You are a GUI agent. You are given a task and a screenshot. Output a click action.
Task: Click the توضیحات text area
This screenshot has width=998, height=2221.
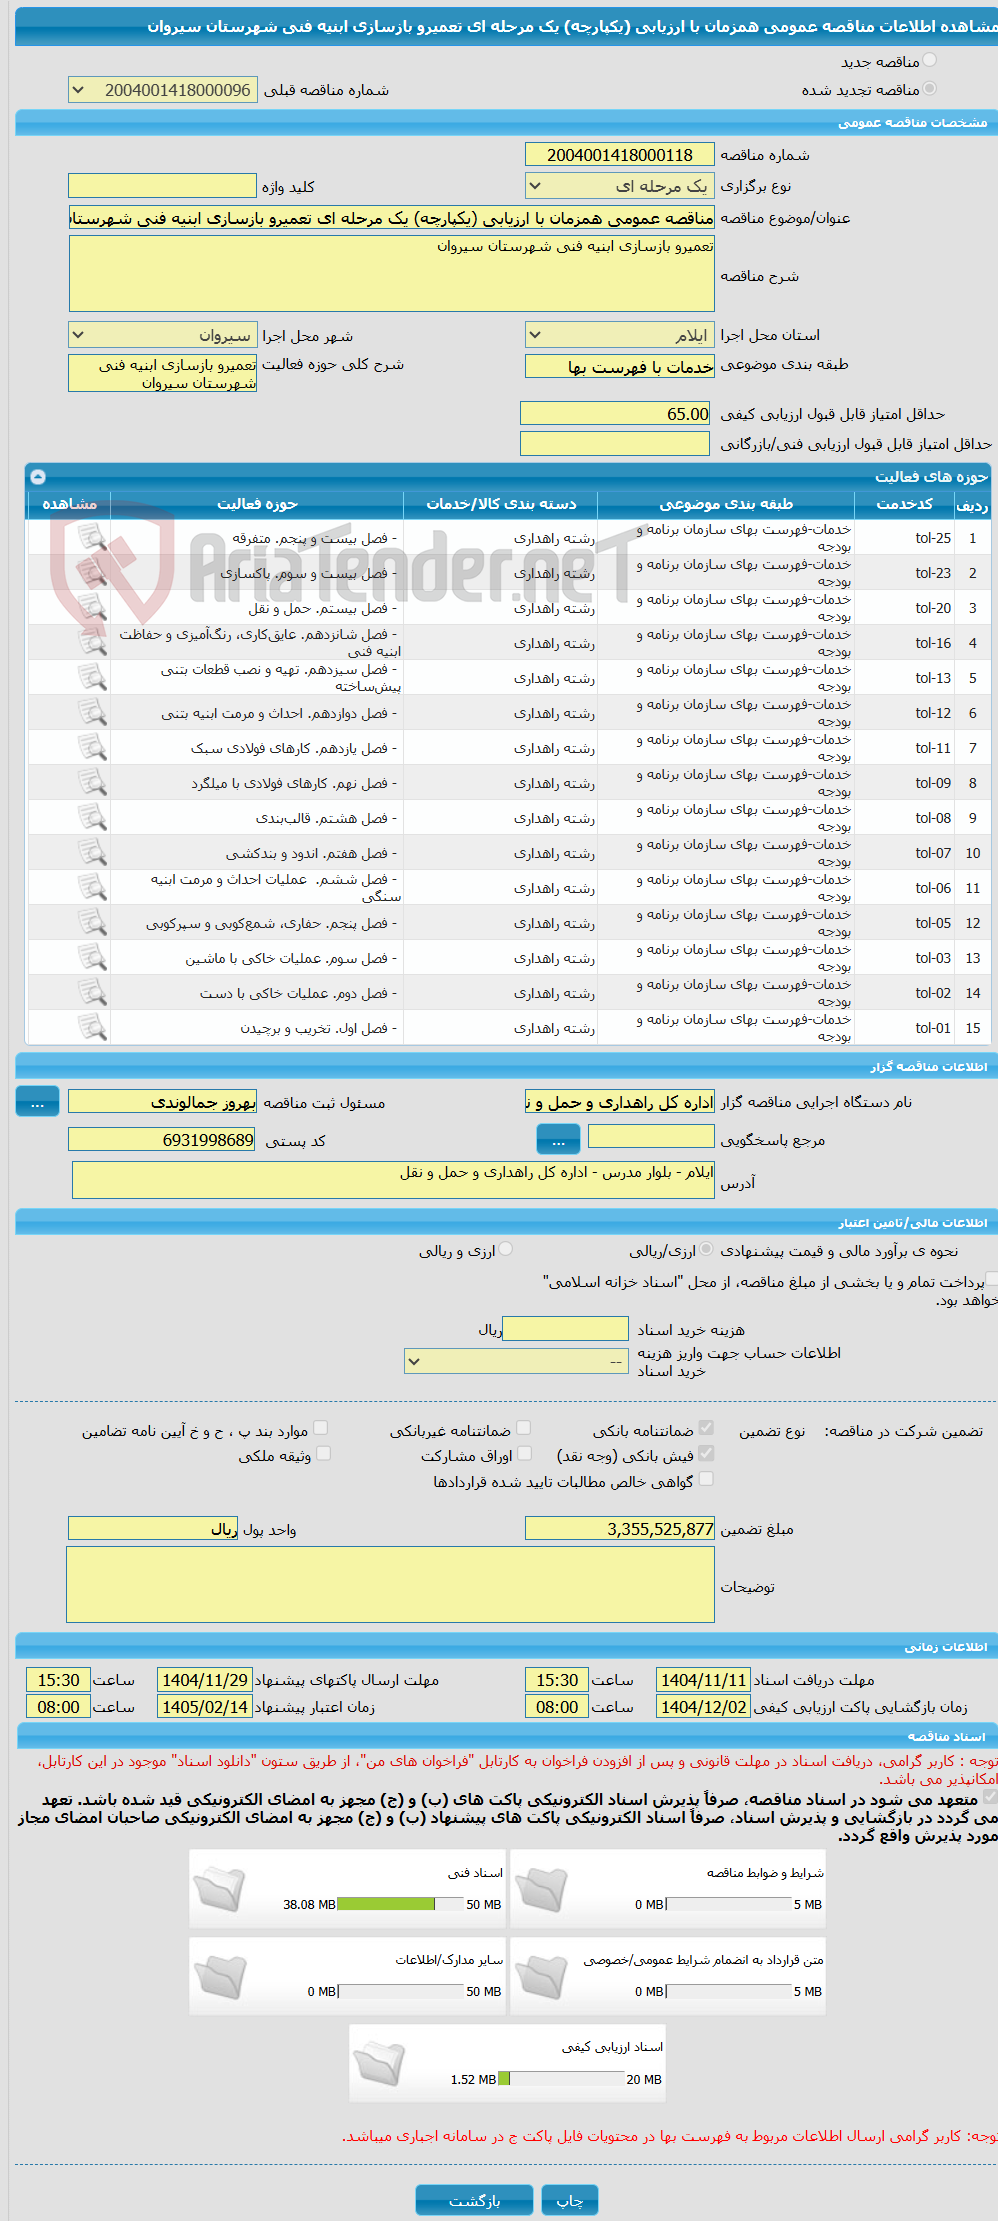click(x=391, y=1585)
